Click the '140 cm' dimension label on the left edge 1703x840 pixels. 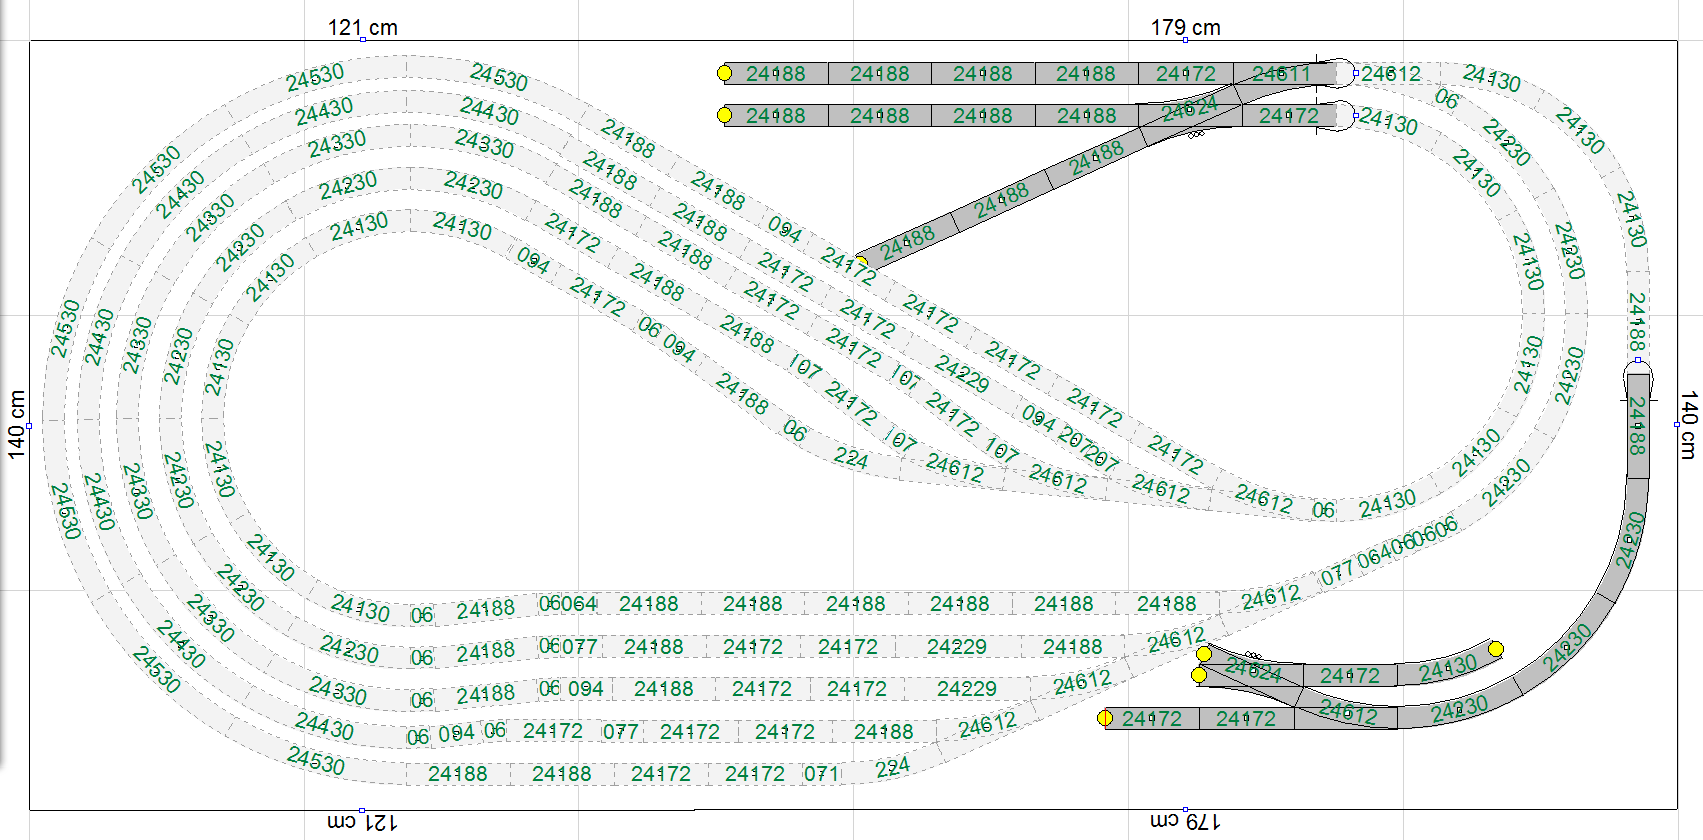17,425
